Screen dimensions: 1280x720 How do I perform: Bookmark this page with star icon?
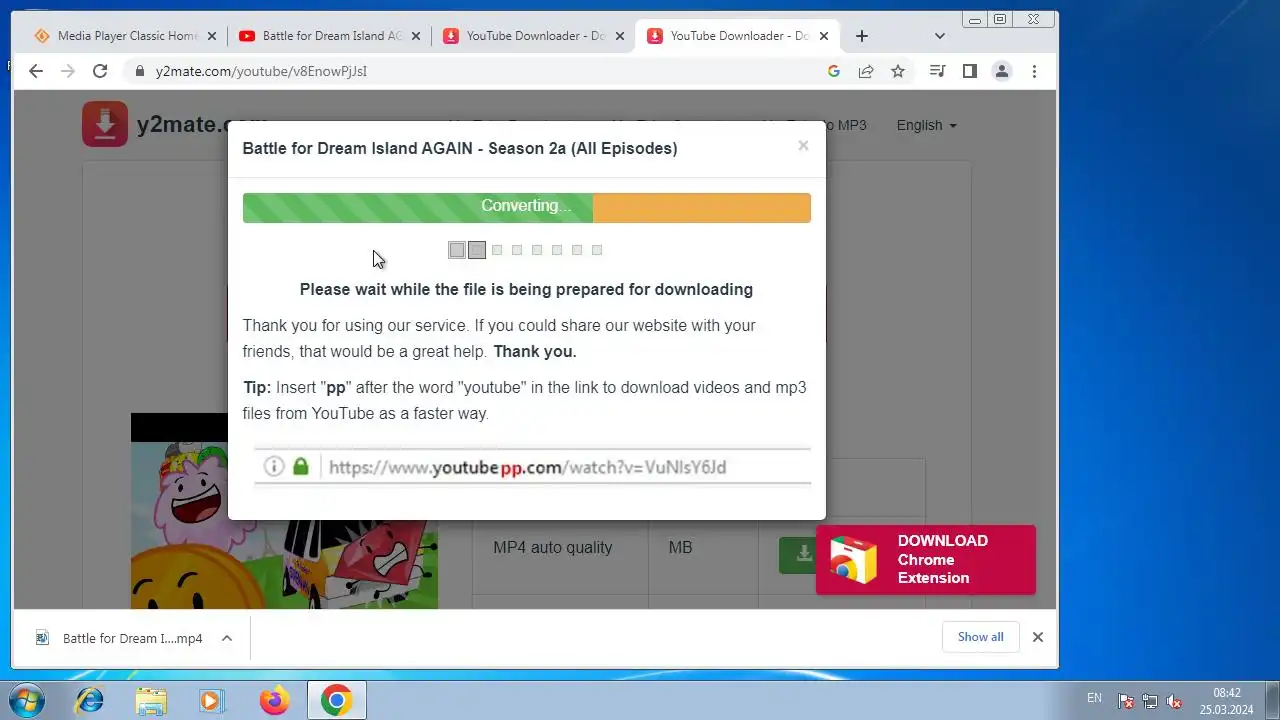(x=898, y=71)
